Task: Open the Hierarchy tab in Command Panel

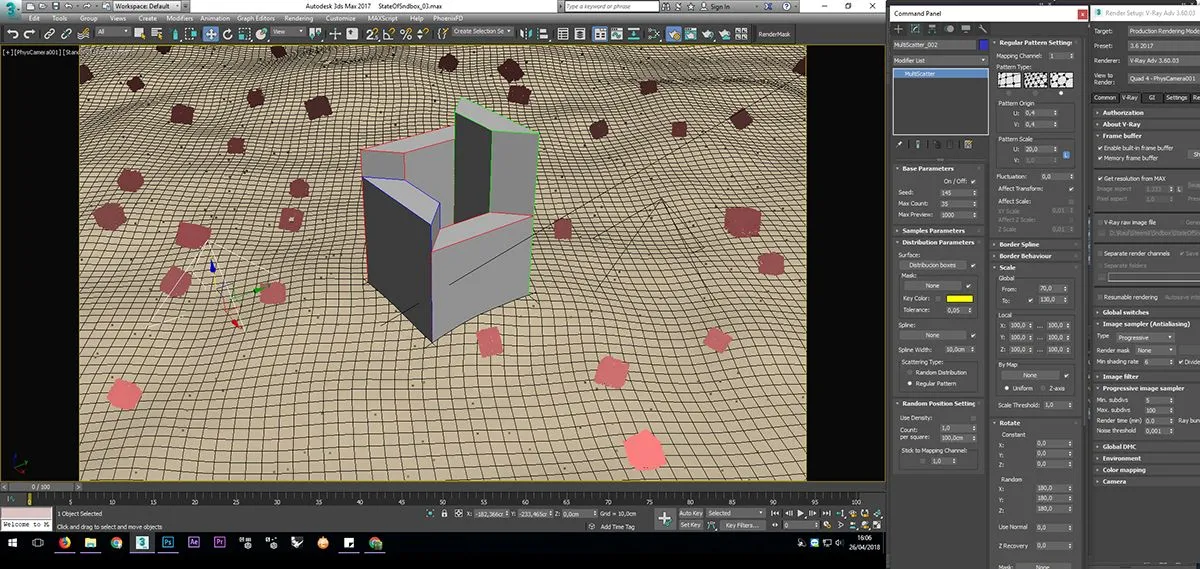Action: 933,29
